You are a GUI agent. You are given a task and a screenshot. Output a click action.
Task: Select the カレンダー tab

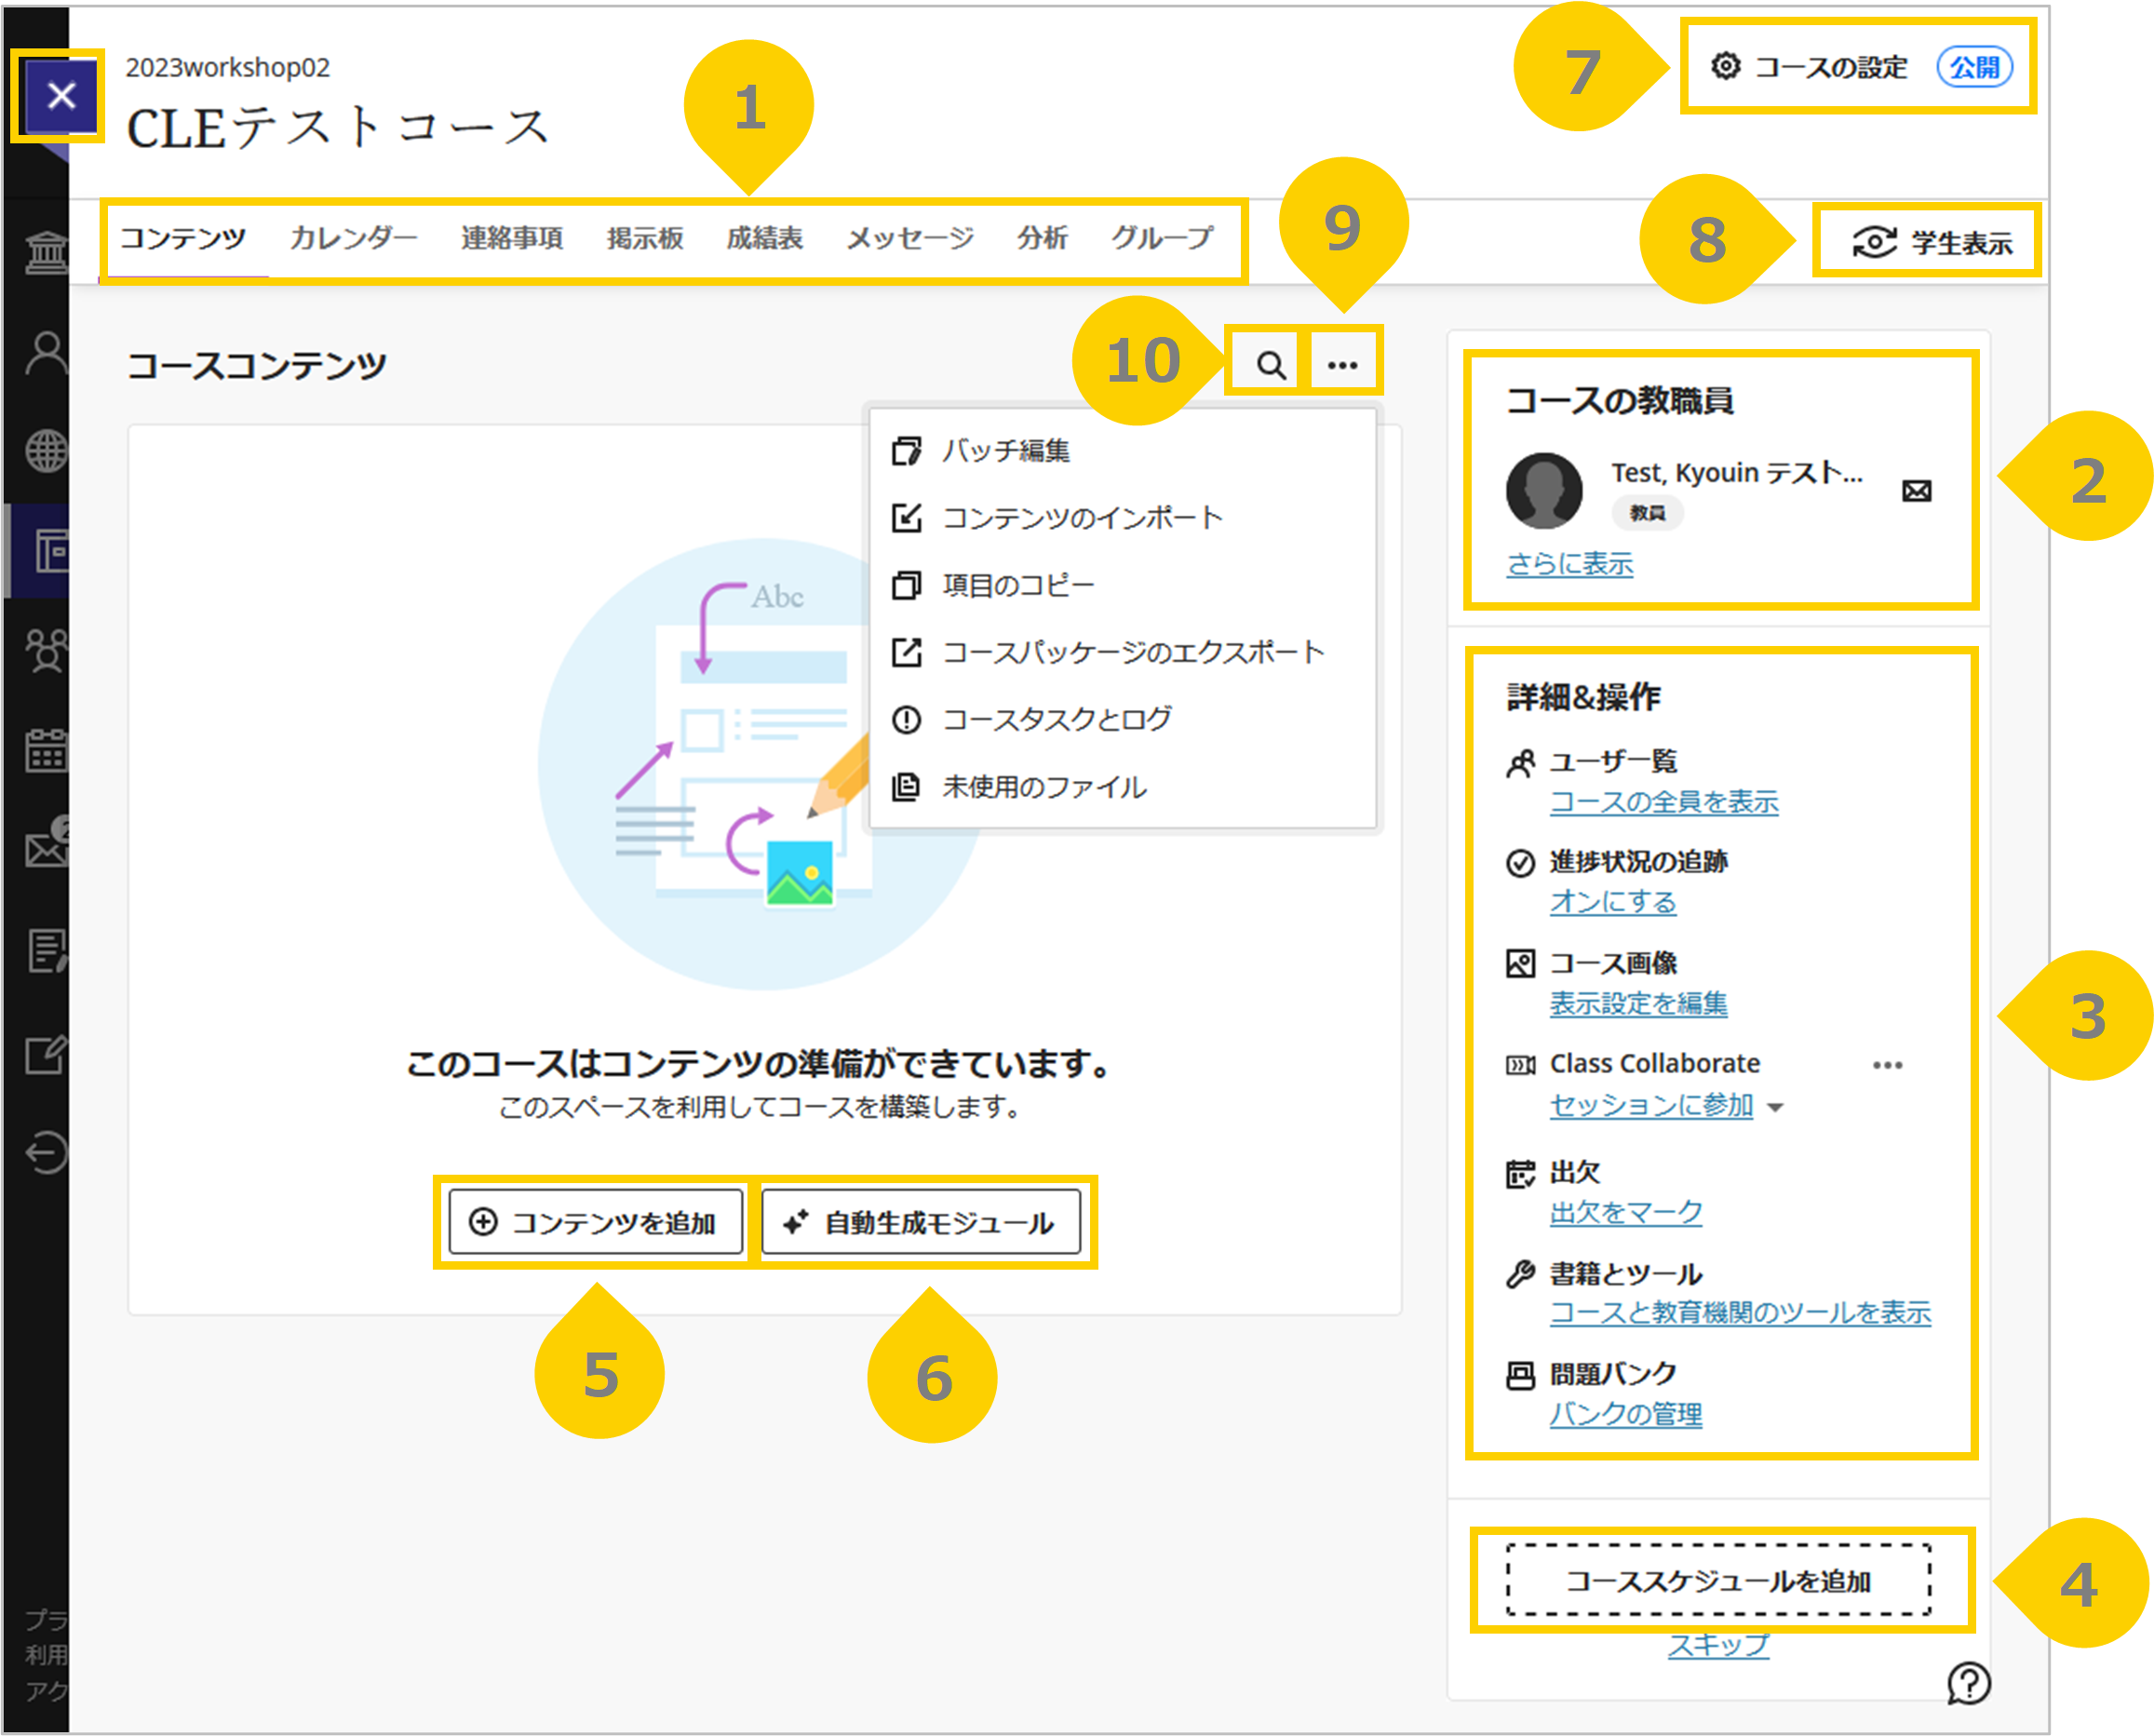tap(353, 238)
